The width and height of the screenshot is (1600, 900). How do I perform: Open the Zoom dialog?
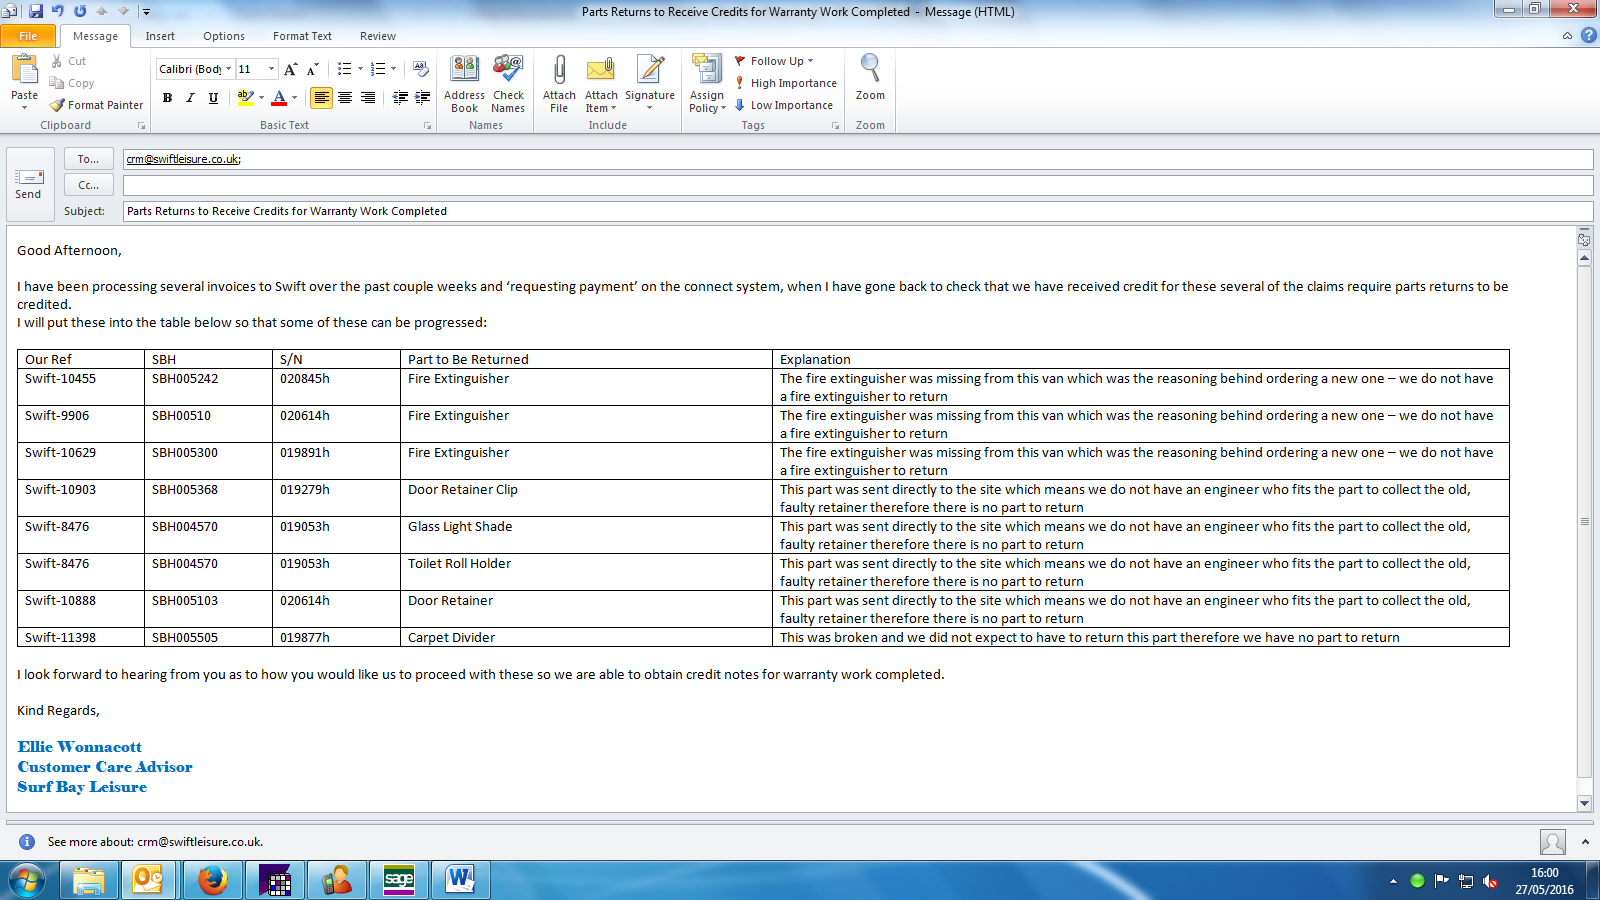(x=870, y=78)
